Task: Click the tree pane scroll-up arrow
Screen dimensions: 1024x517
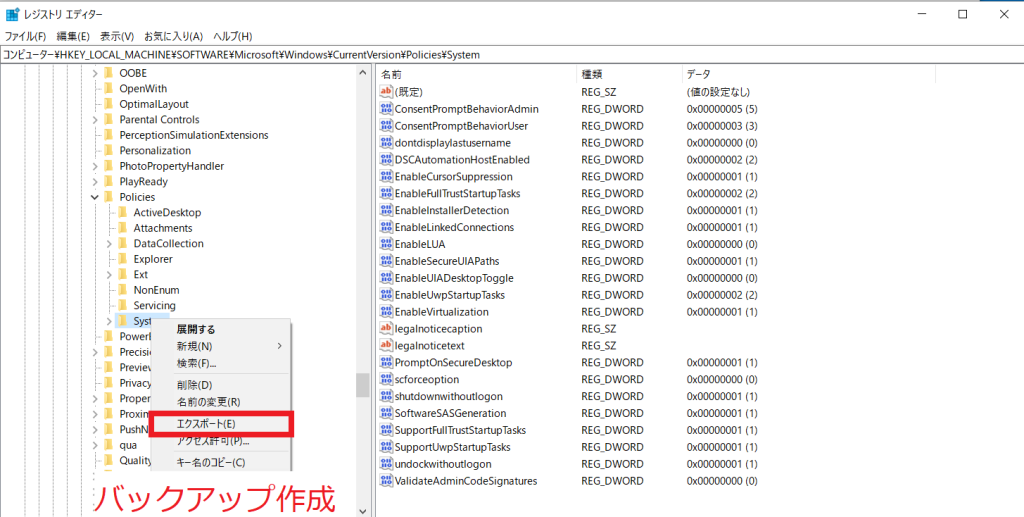Action: coord(363,73)
